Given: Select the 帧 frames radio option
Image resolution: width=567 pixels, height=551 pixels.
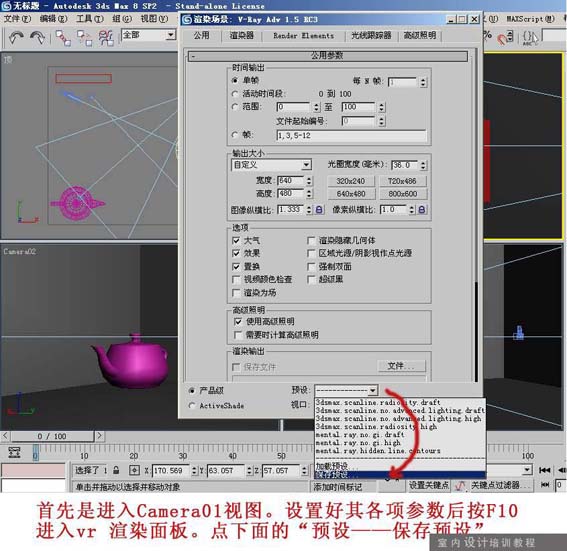Looking at the screenshot, I should [x=235, y=135].
